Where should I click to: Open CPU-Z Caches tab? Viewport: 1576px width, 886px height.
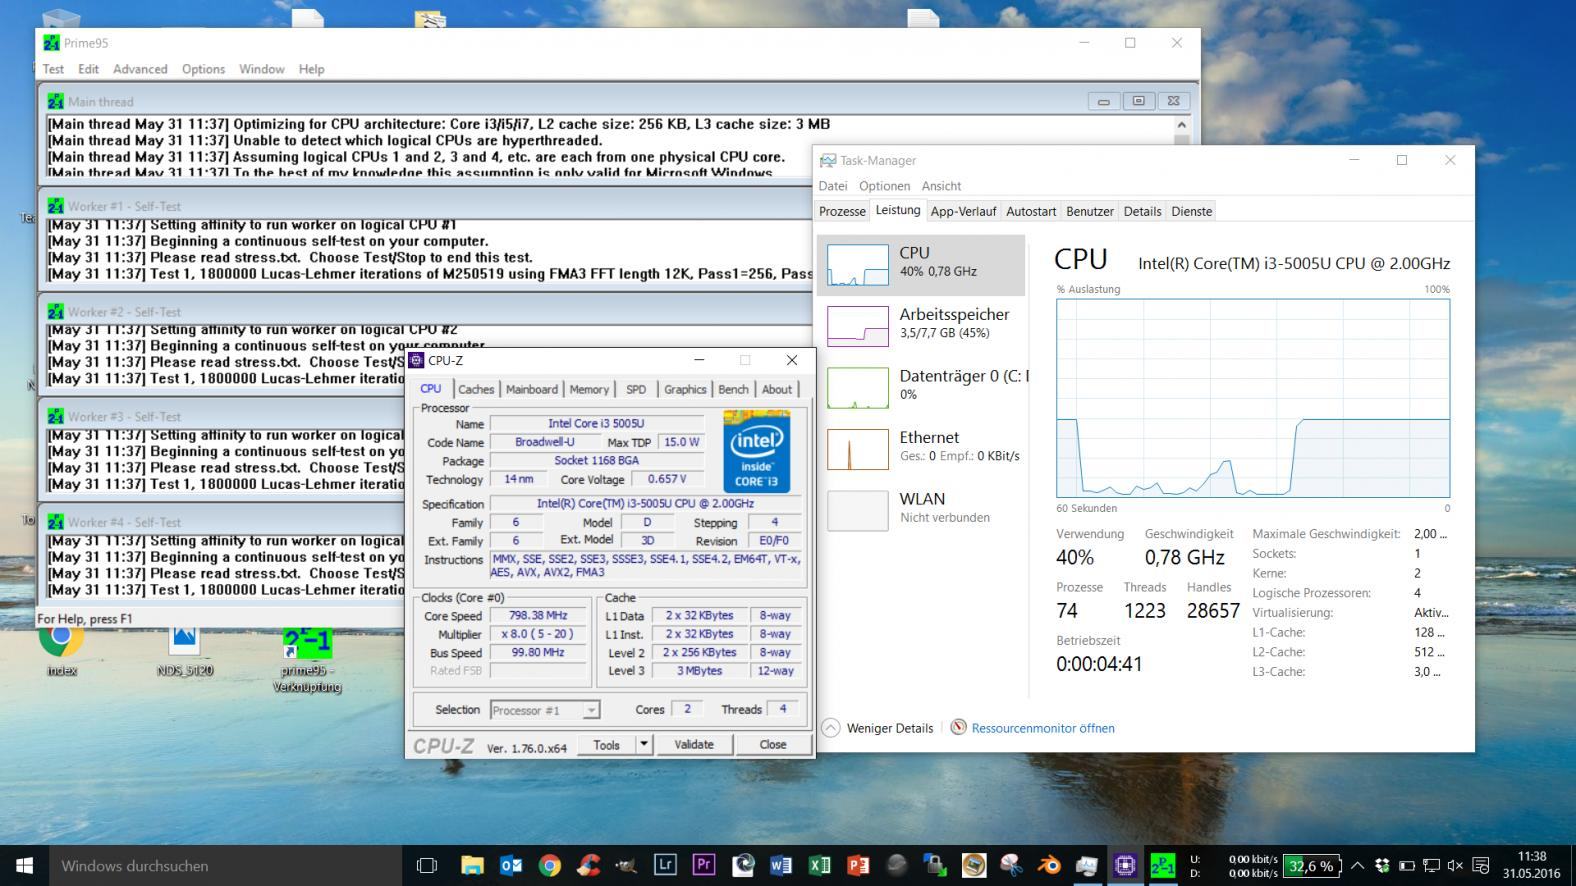(476, 389)
